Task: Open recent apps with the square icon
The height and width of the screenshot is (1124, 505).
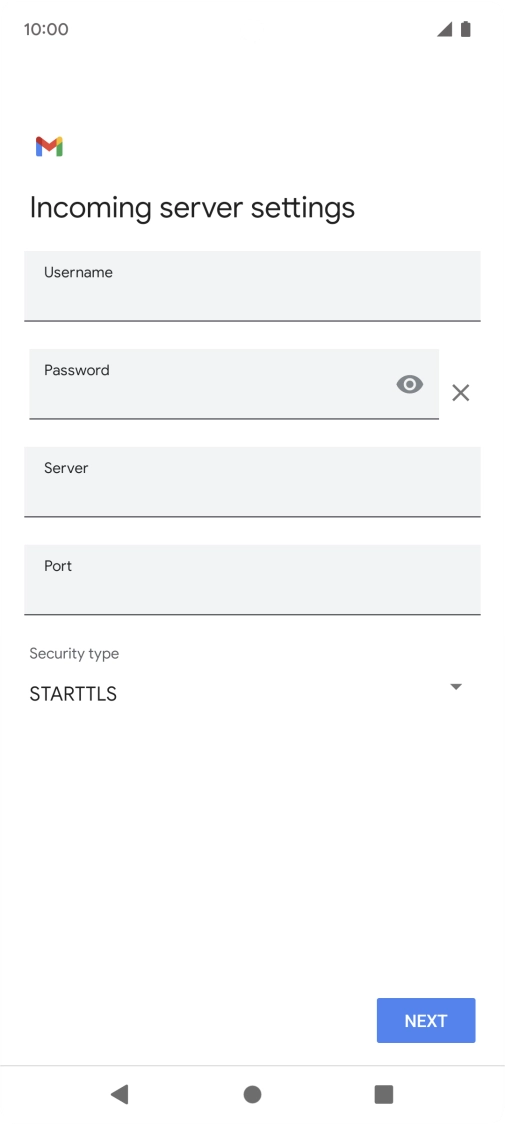Action: click(384, 1094)
